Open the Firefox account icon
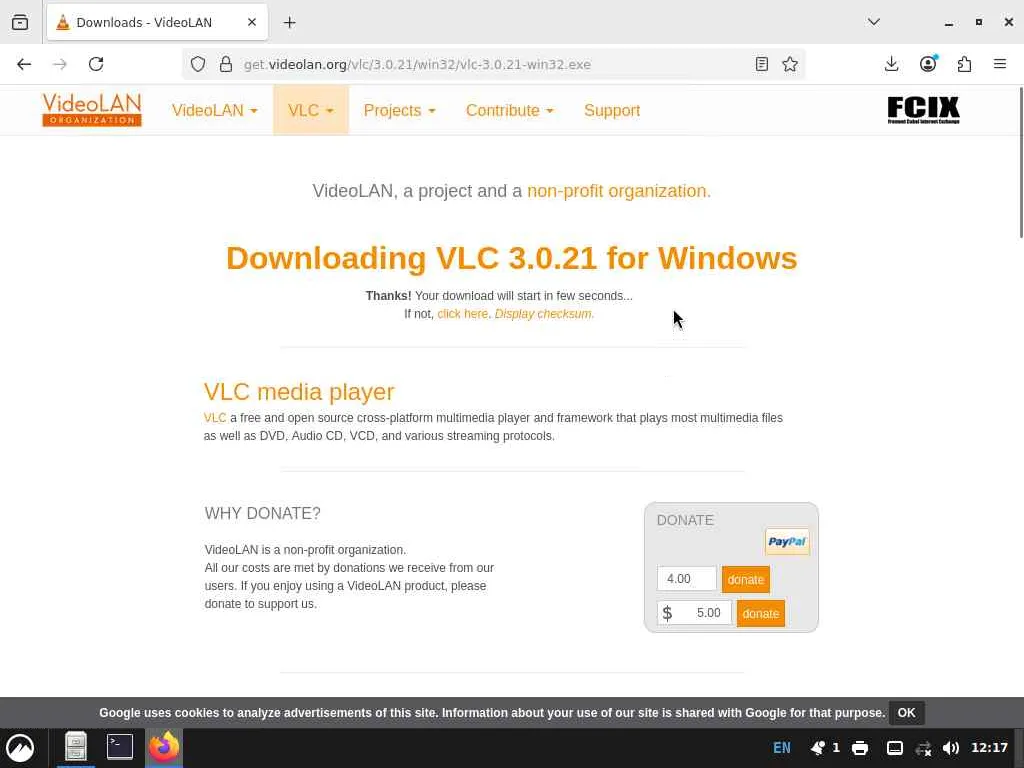The width and height of the screenshot is (1024, 768). click(928, 63)
